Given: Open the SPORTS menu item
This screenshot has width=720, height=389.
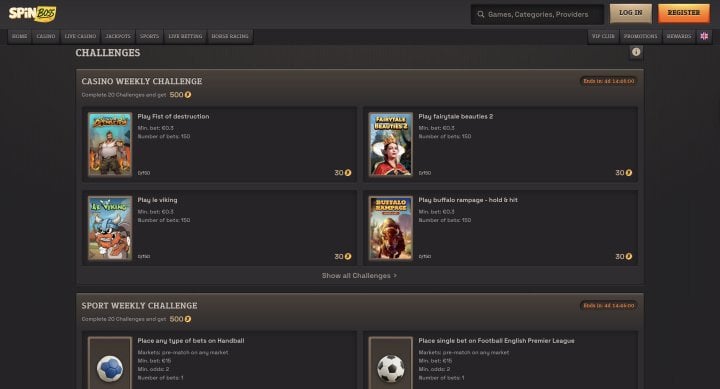Looking at the screenshot, I should [149, 36].
